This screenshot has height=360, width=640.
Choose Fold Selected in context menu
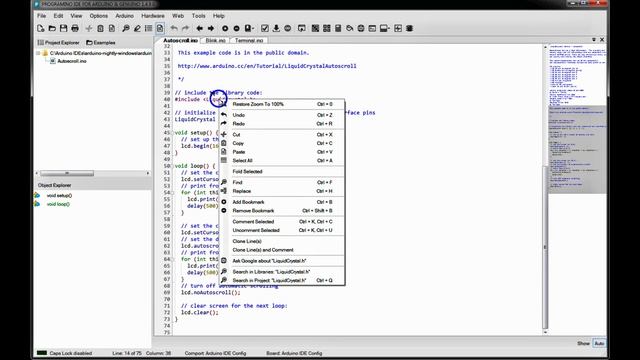tap(282, 171)
